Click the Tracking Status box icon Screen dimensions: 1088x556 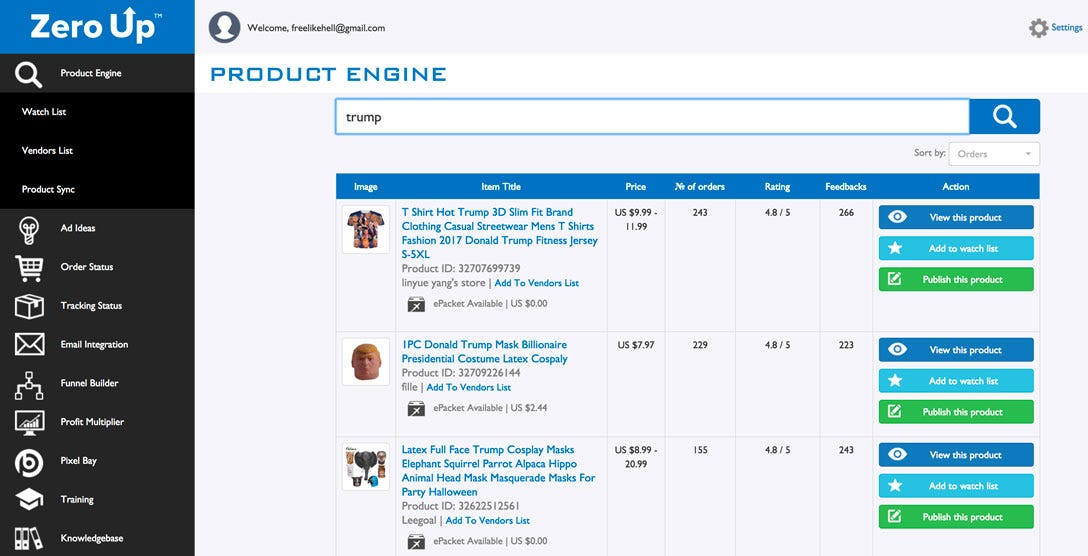(29, 306)
